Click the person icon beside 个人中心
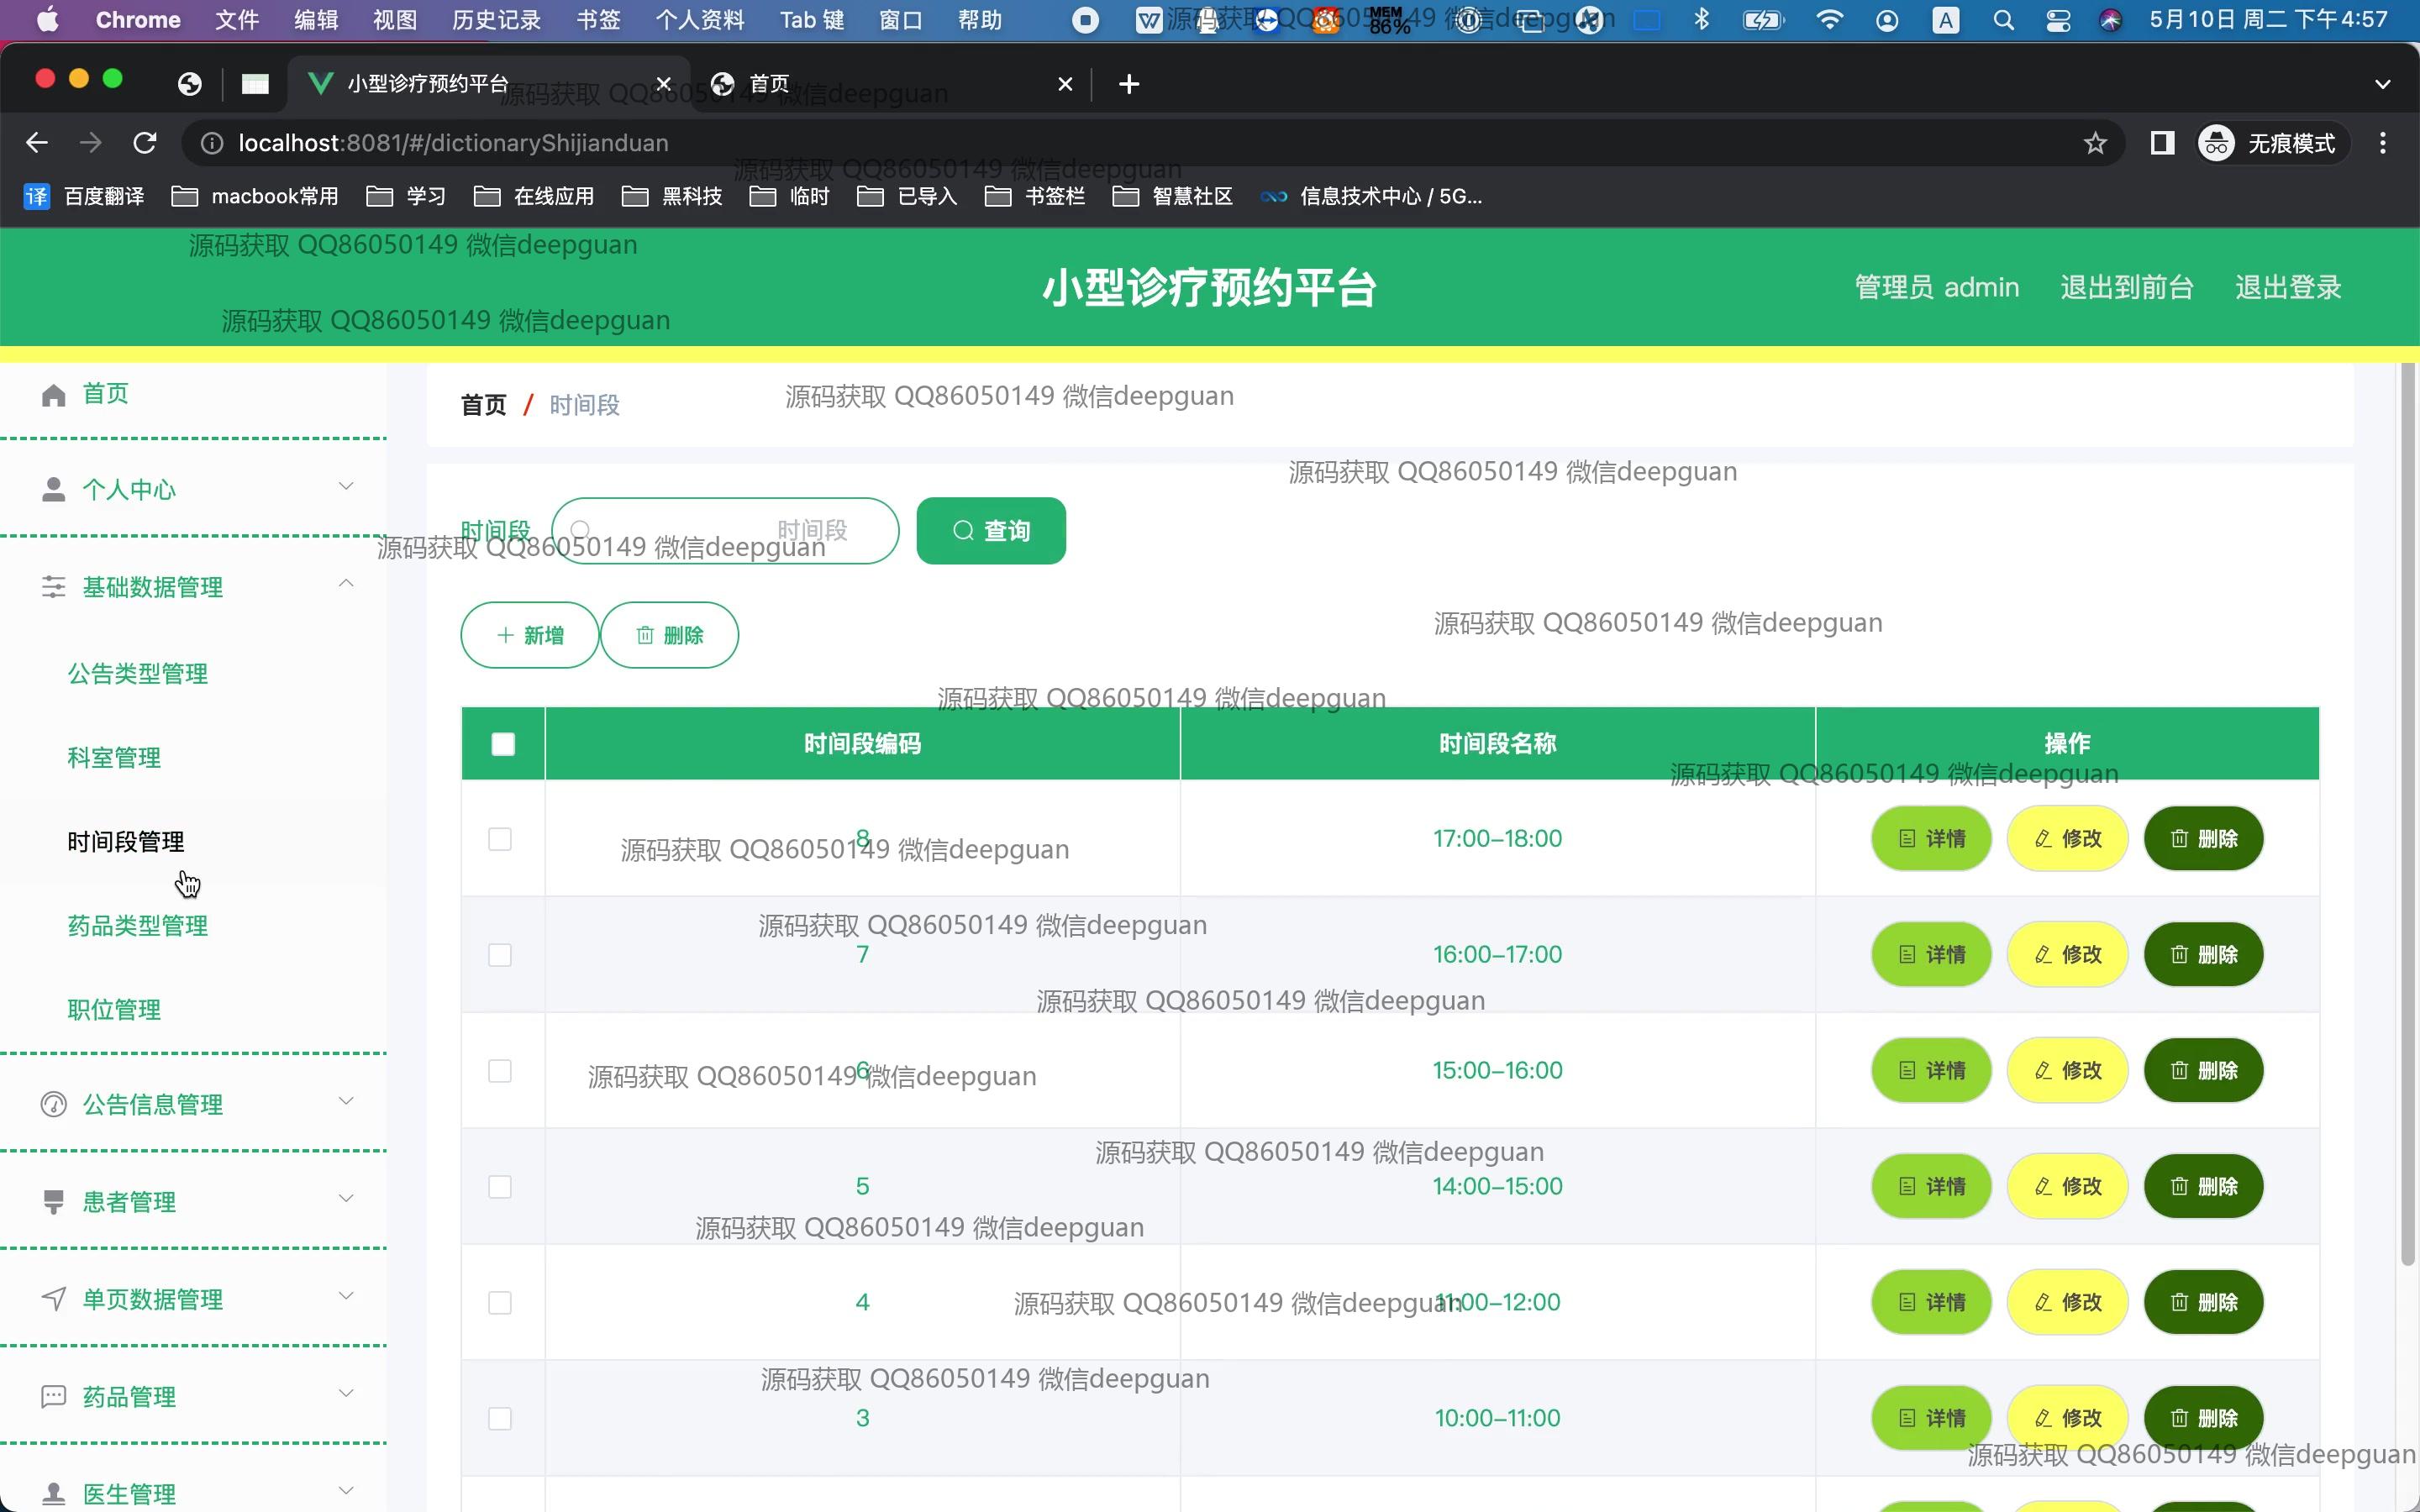This screenshot has height=1512, width=2420. click(x=54, y=490)
